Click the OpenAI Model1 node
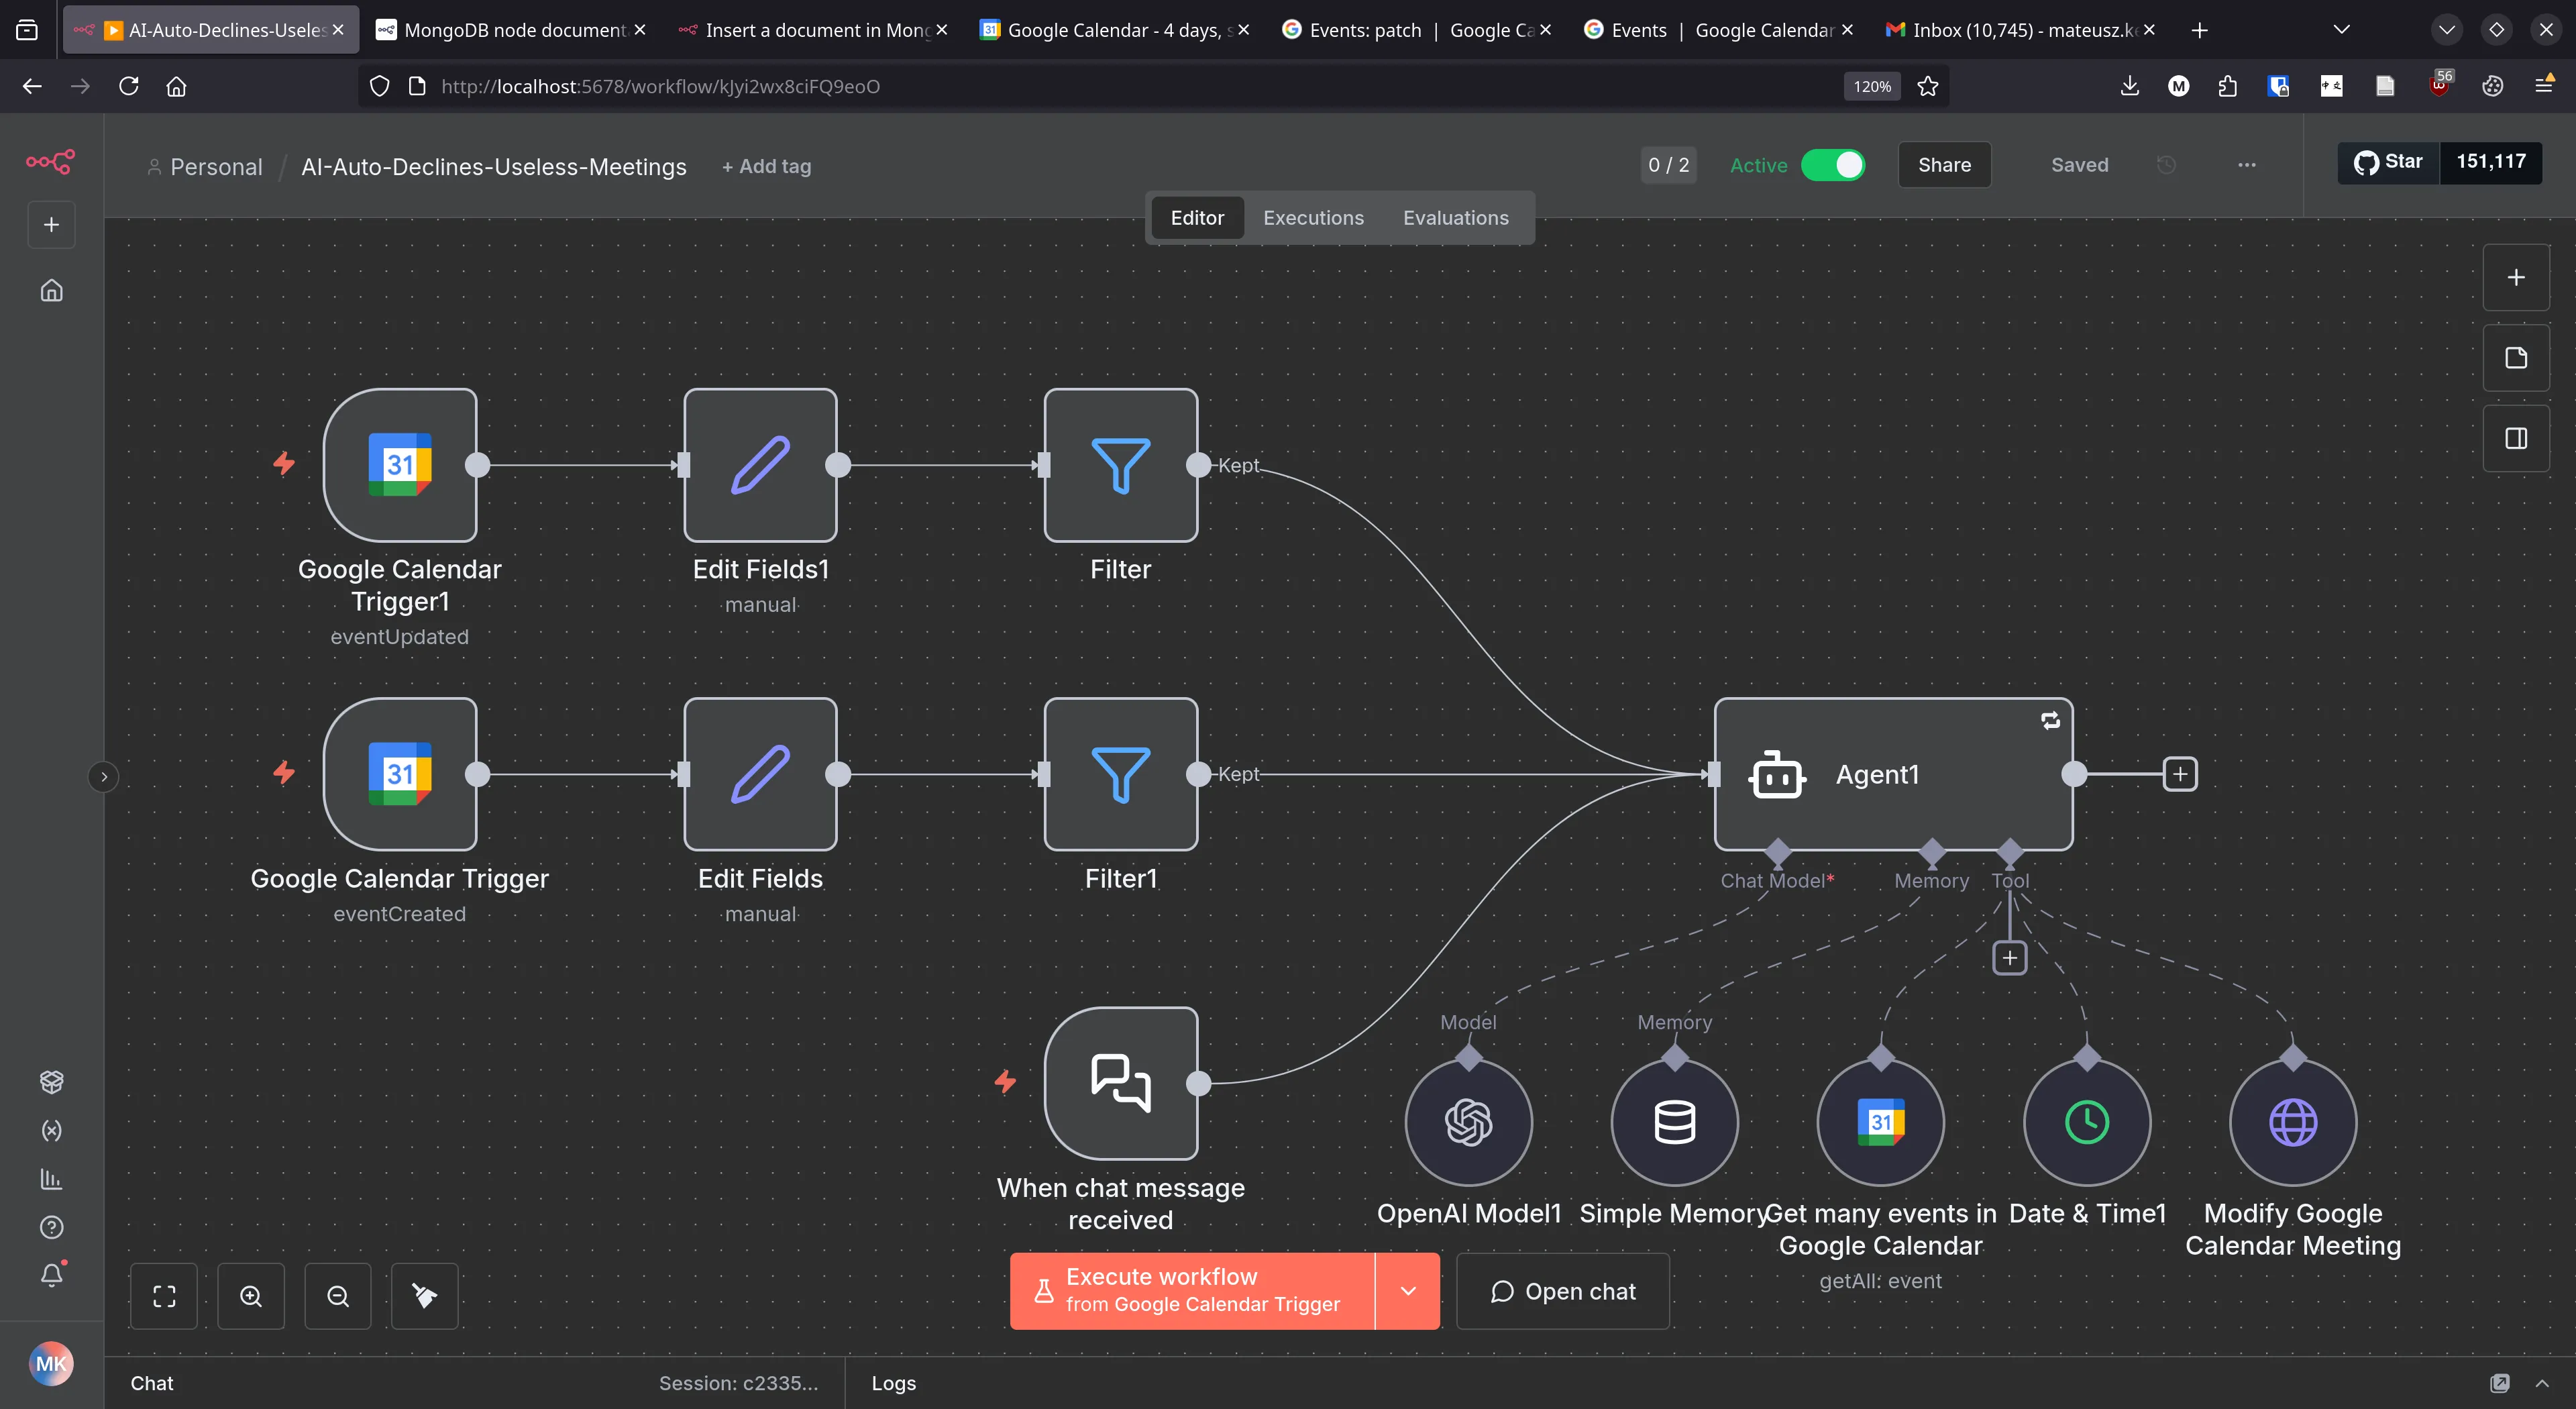The height and width of the screenshot is (1409, 2576). [x=1468, y=1122]
